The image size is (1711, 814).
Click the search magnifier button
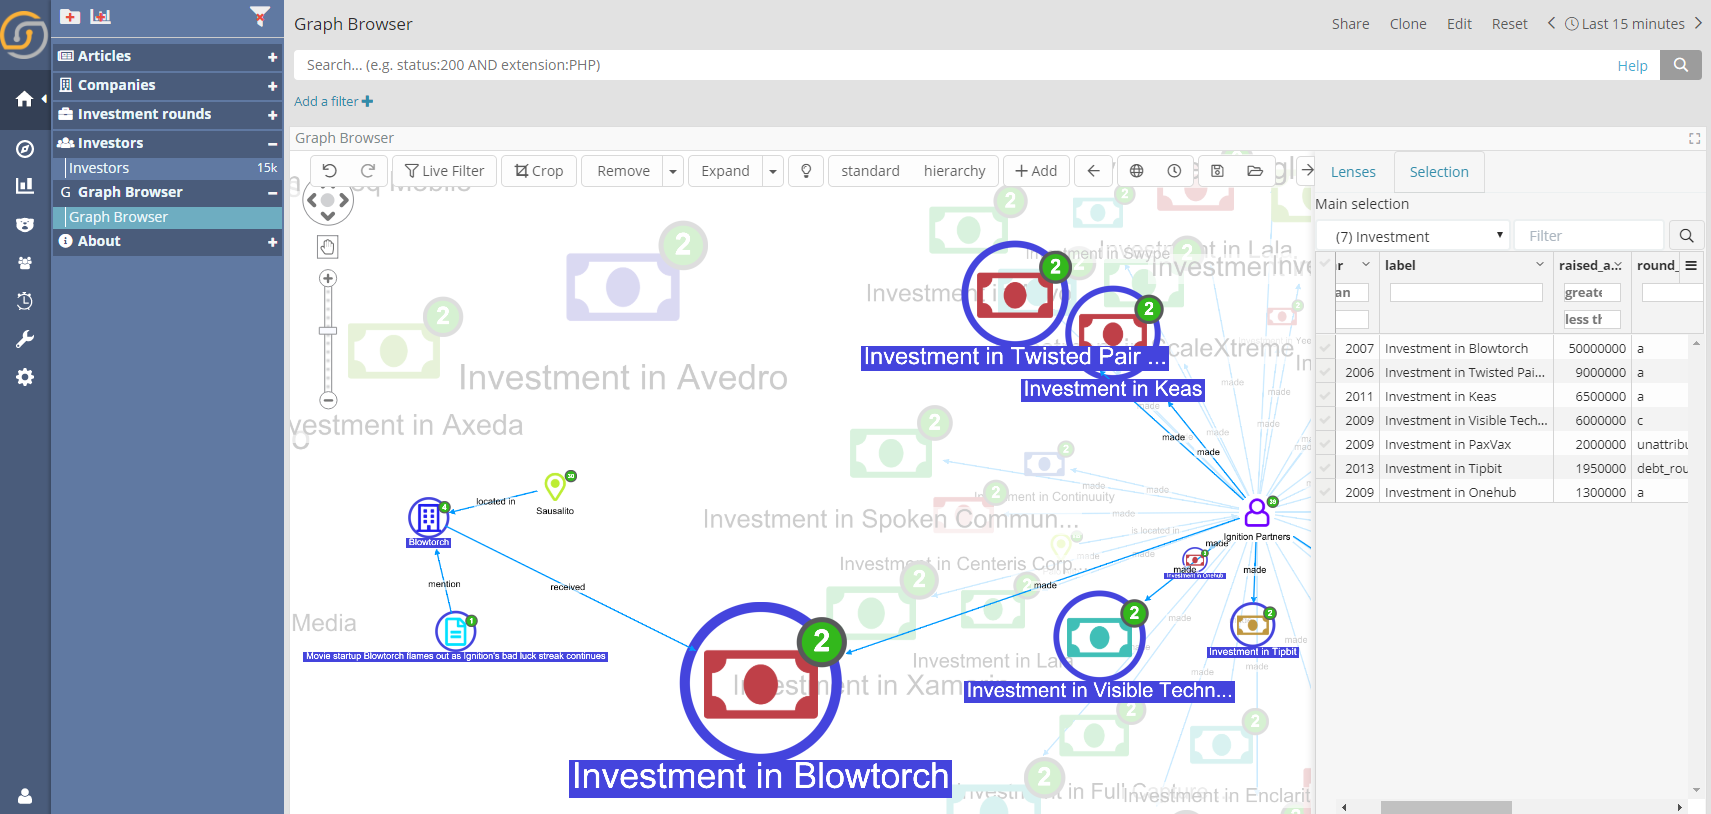(1681, 65)
